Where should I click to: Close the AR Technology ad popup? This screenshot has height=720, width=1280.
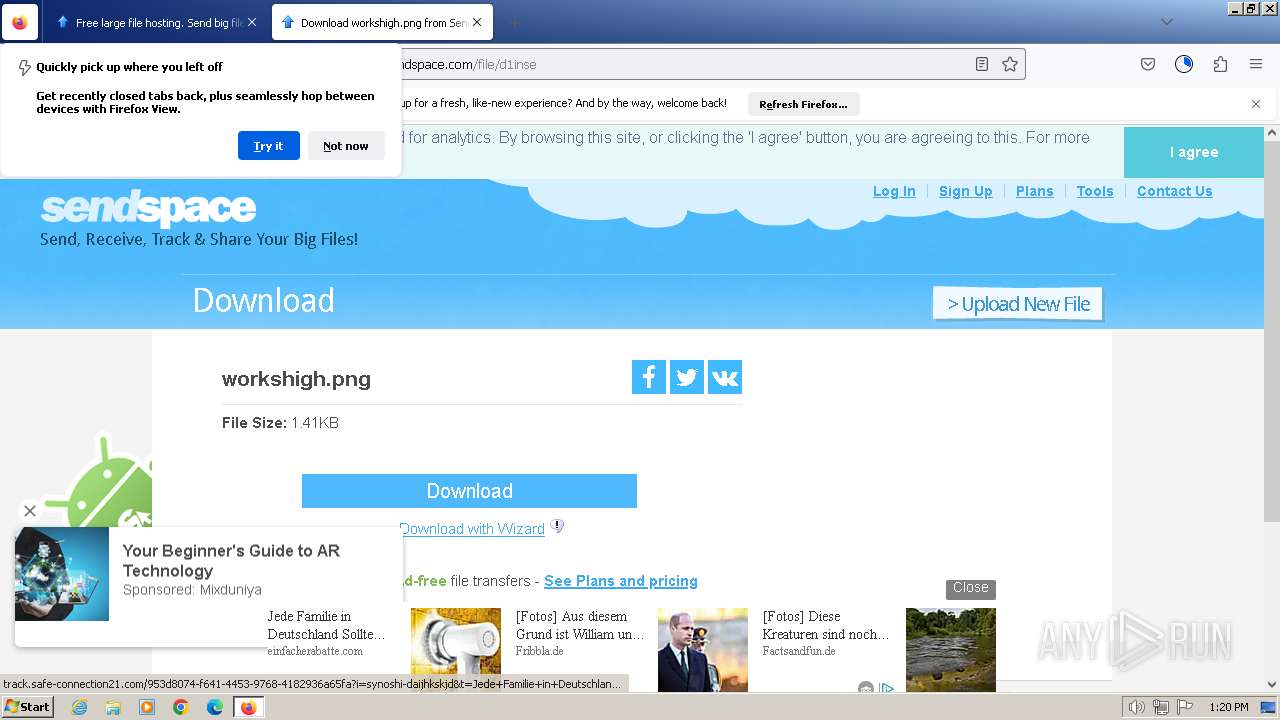coord(30,511)
